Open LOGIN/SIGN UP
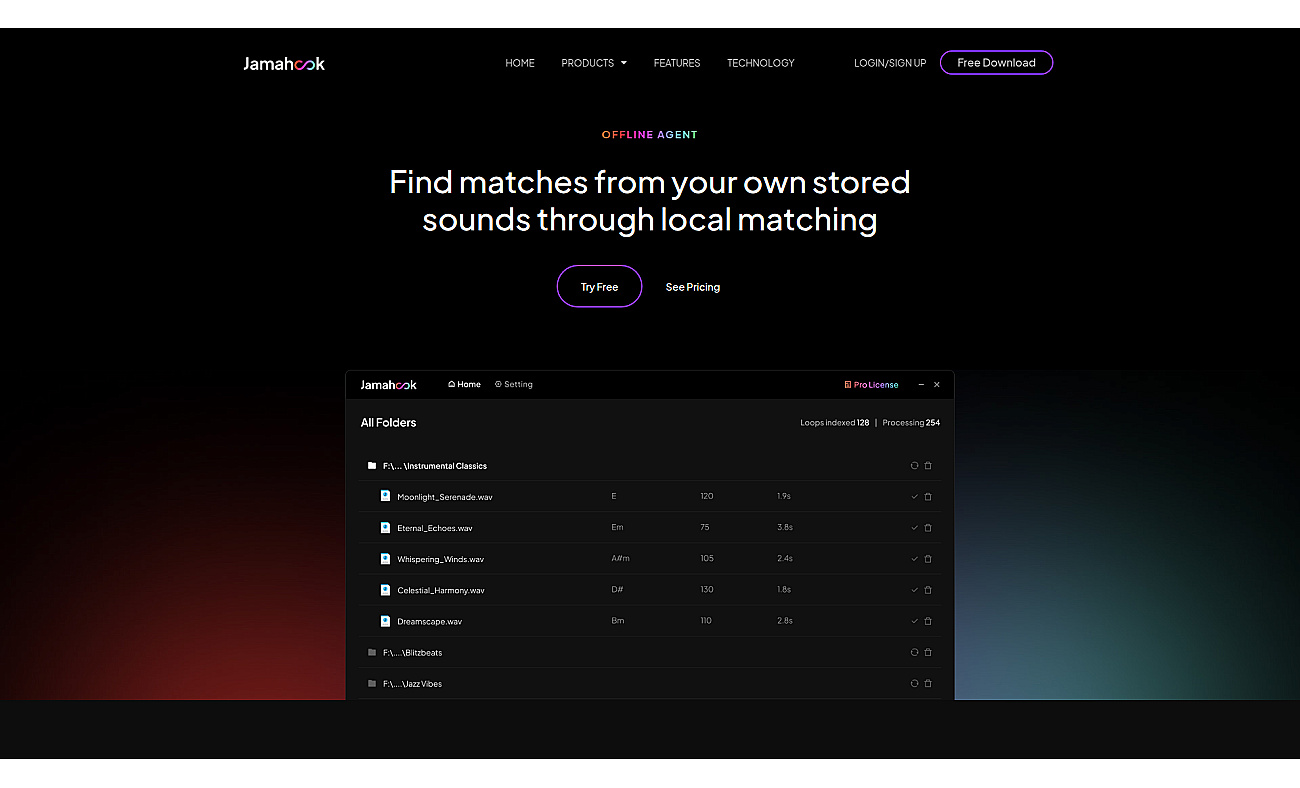 click(890, 63)
